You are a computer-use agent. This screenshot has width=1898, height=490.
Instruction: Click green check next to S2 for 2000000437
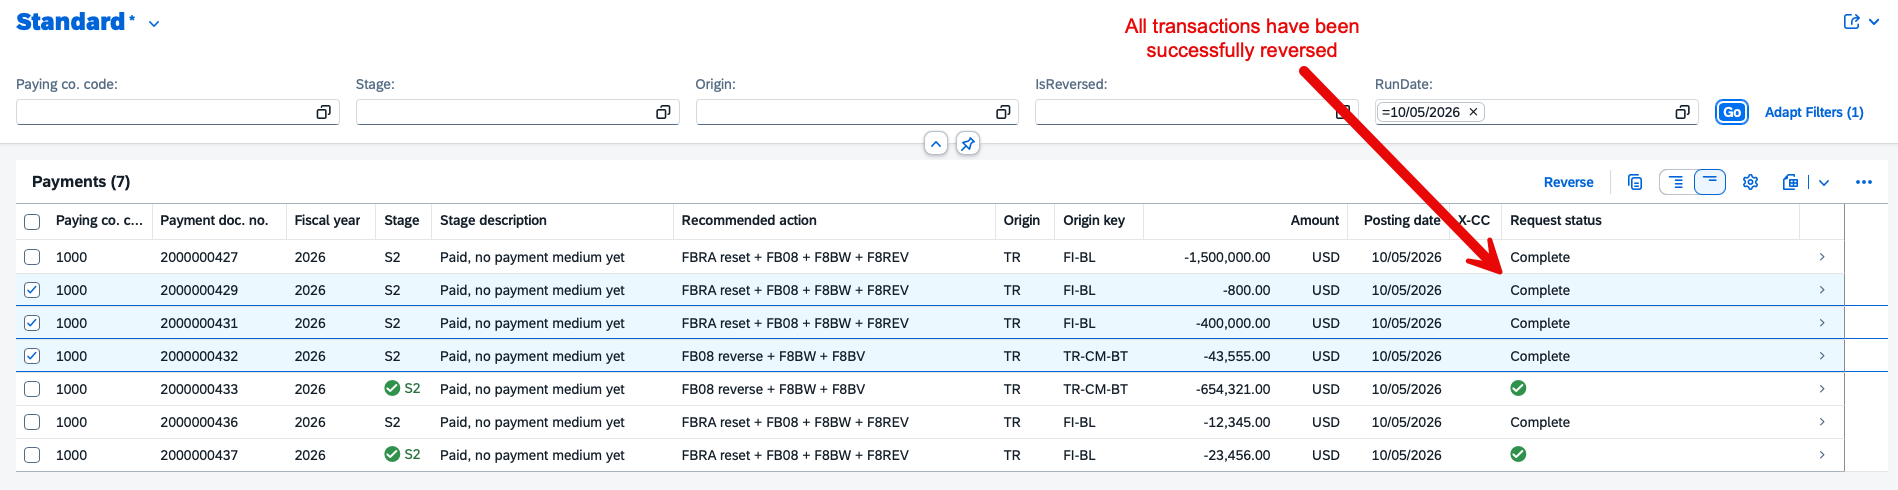tap(392, 454)
